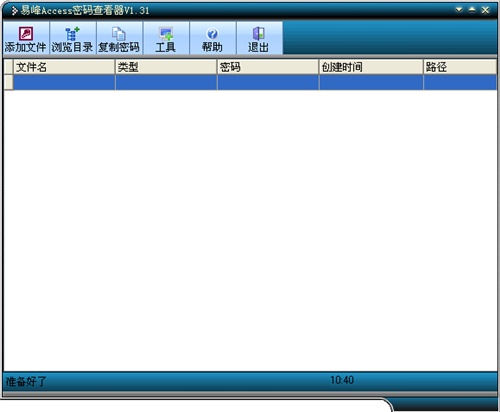Viewport: 500px width, 412px height.
Task: Select the highlighted row's selector cell
Action: tap(9, 82)
